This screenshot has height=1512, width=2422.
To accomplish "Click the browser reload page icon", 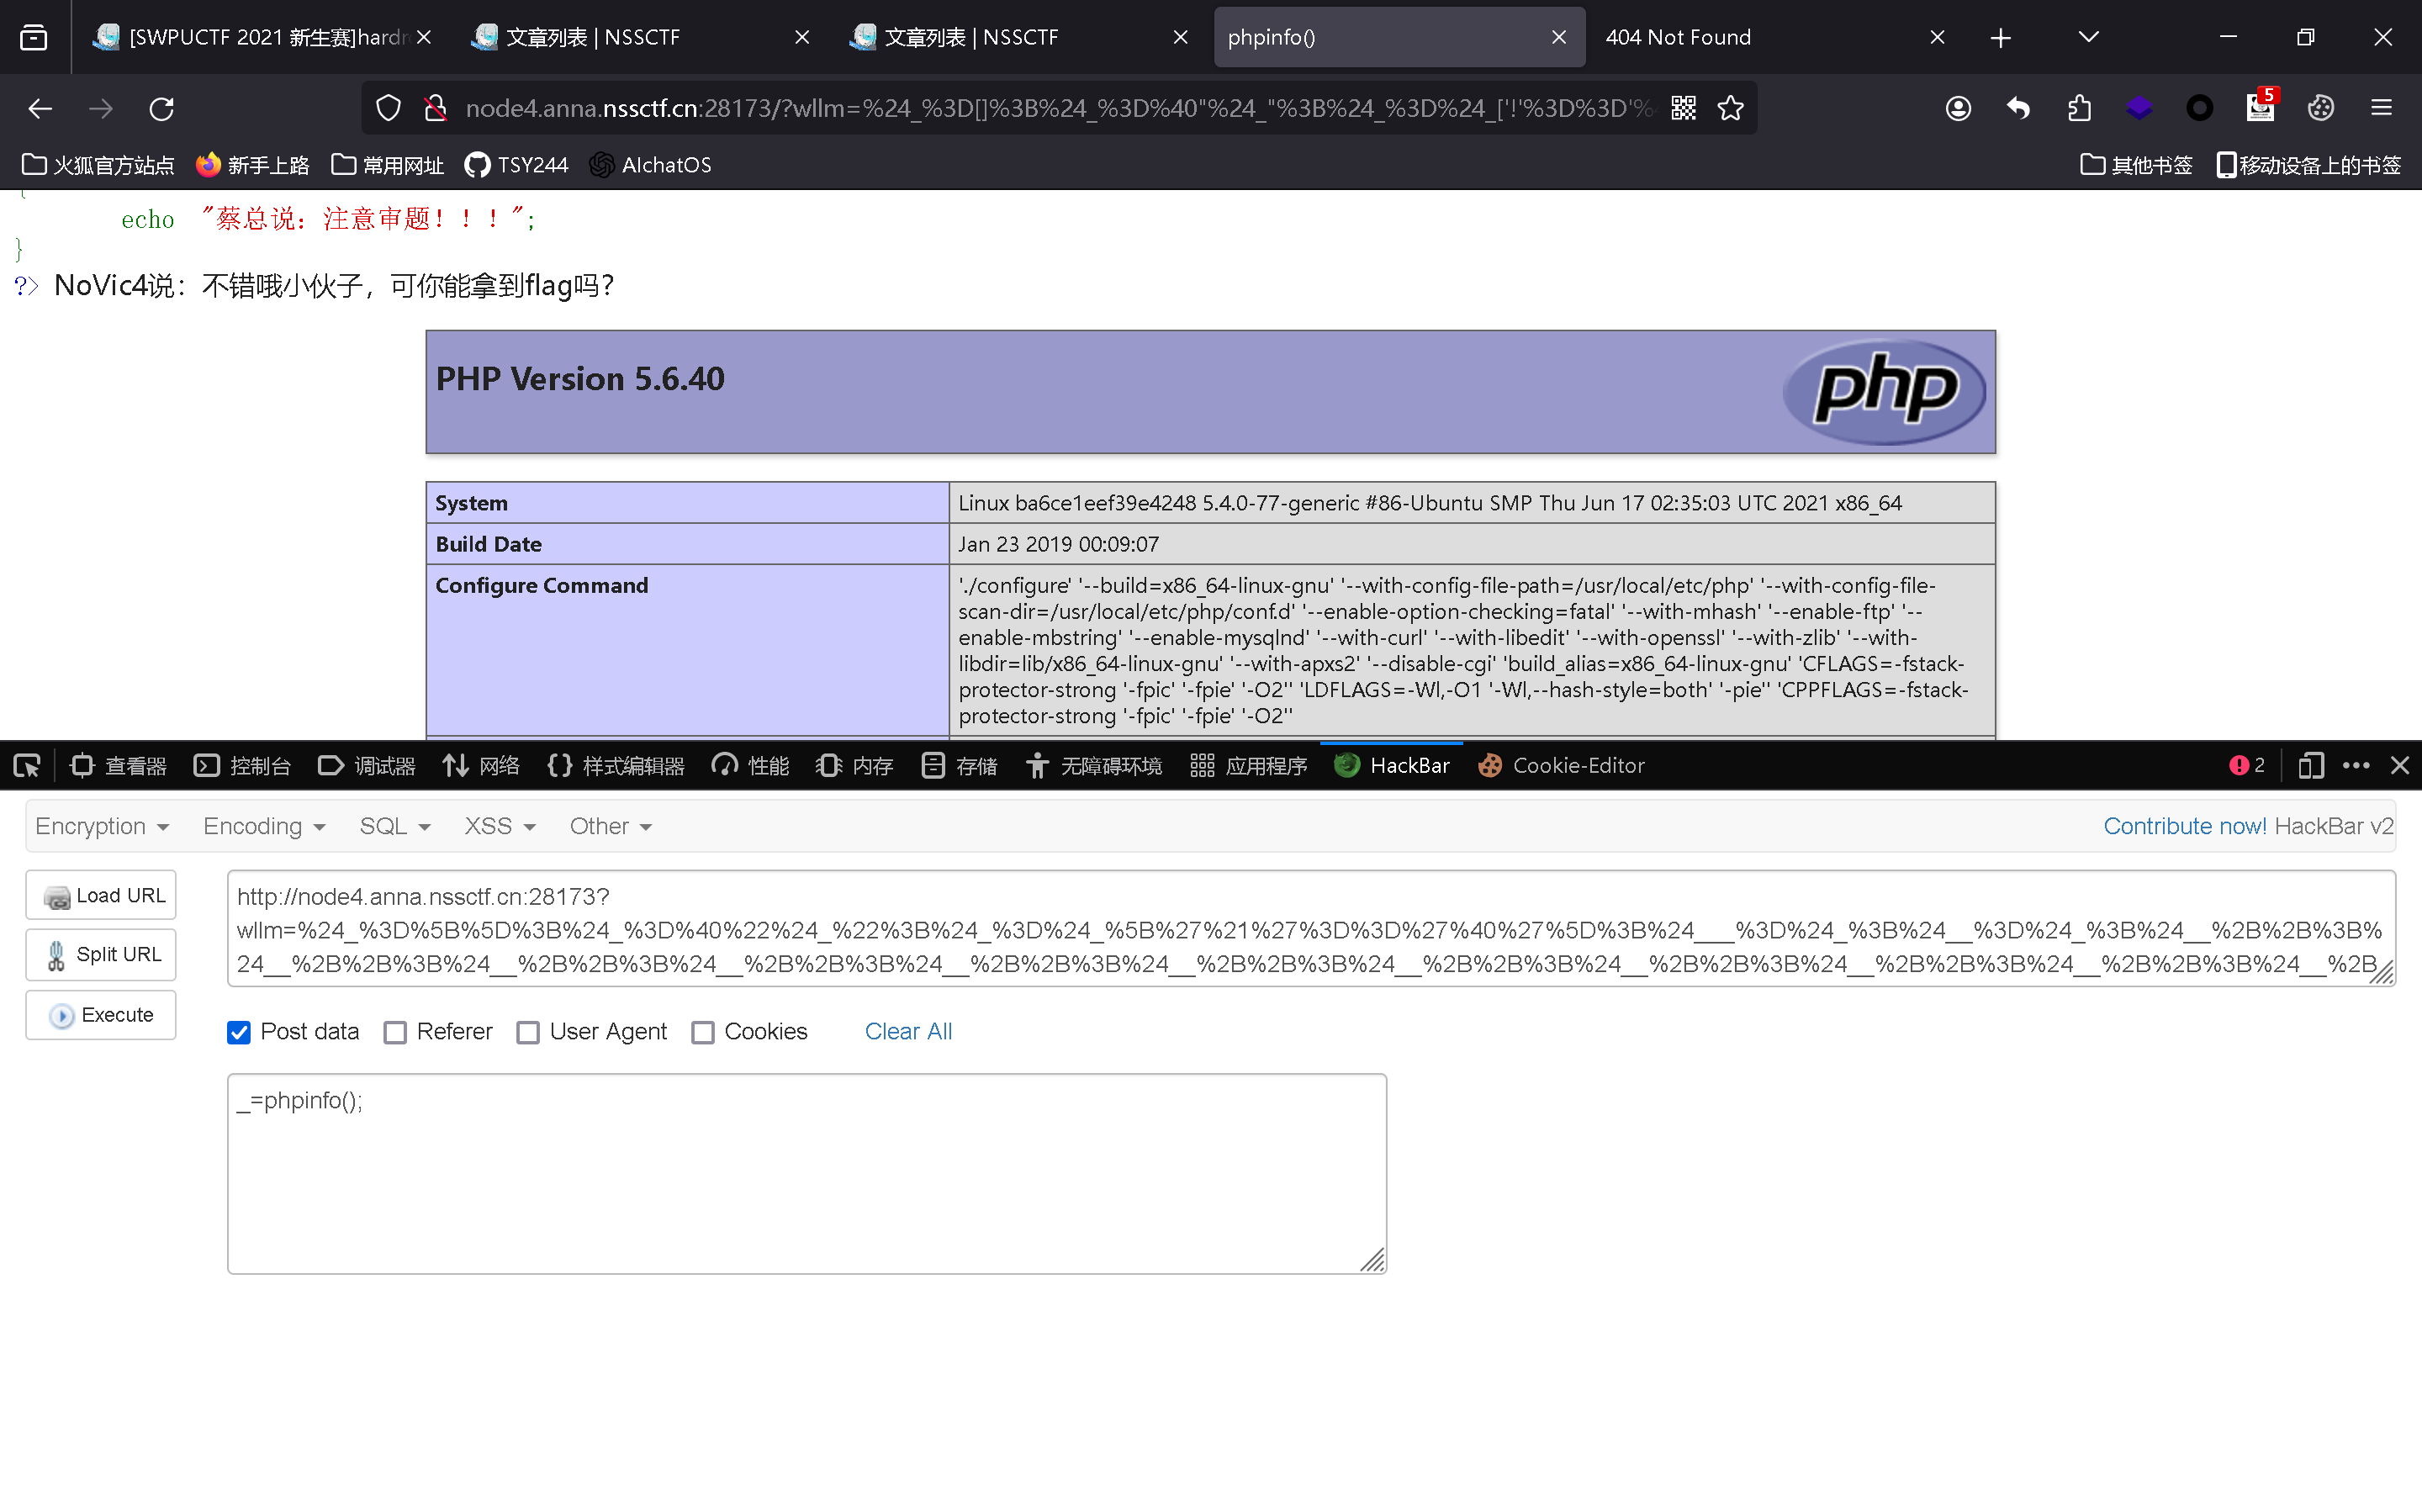I will [162, 108].
